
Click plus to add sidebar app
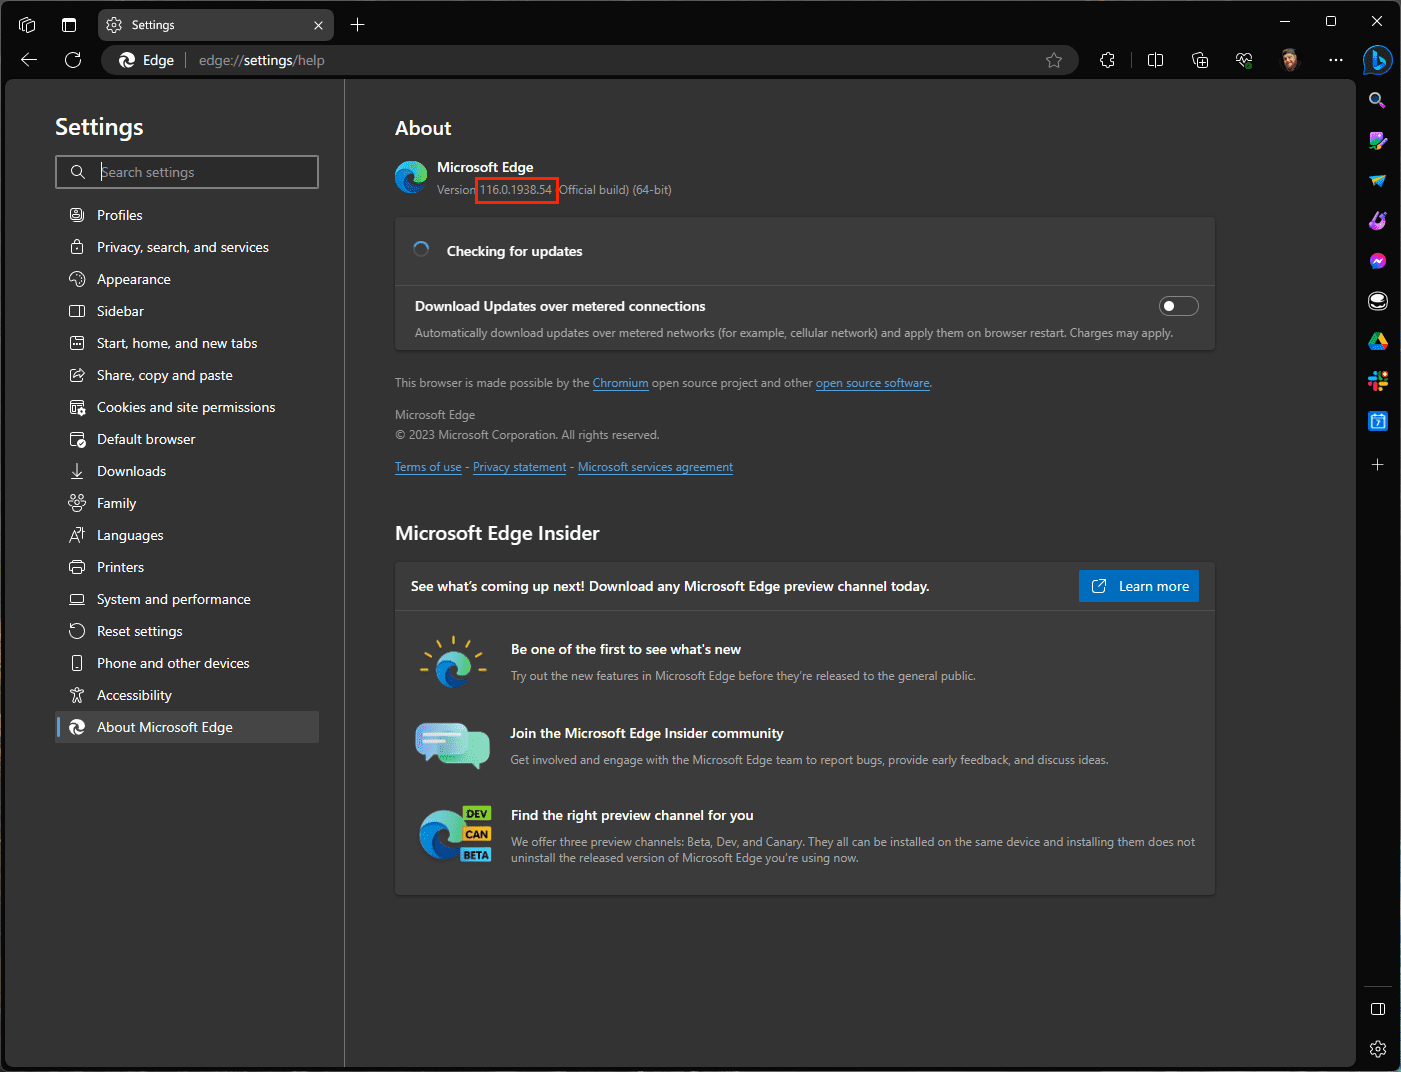coord(1377,465)
